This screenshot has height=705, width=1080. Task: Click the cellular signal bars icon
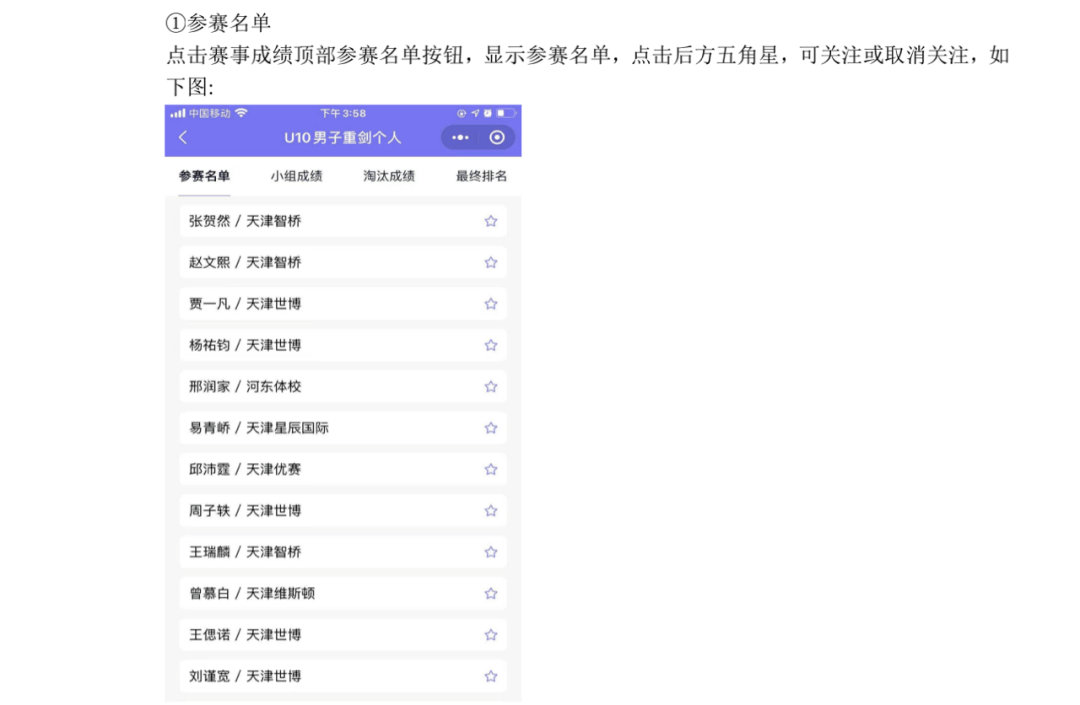tap(177, 112)
